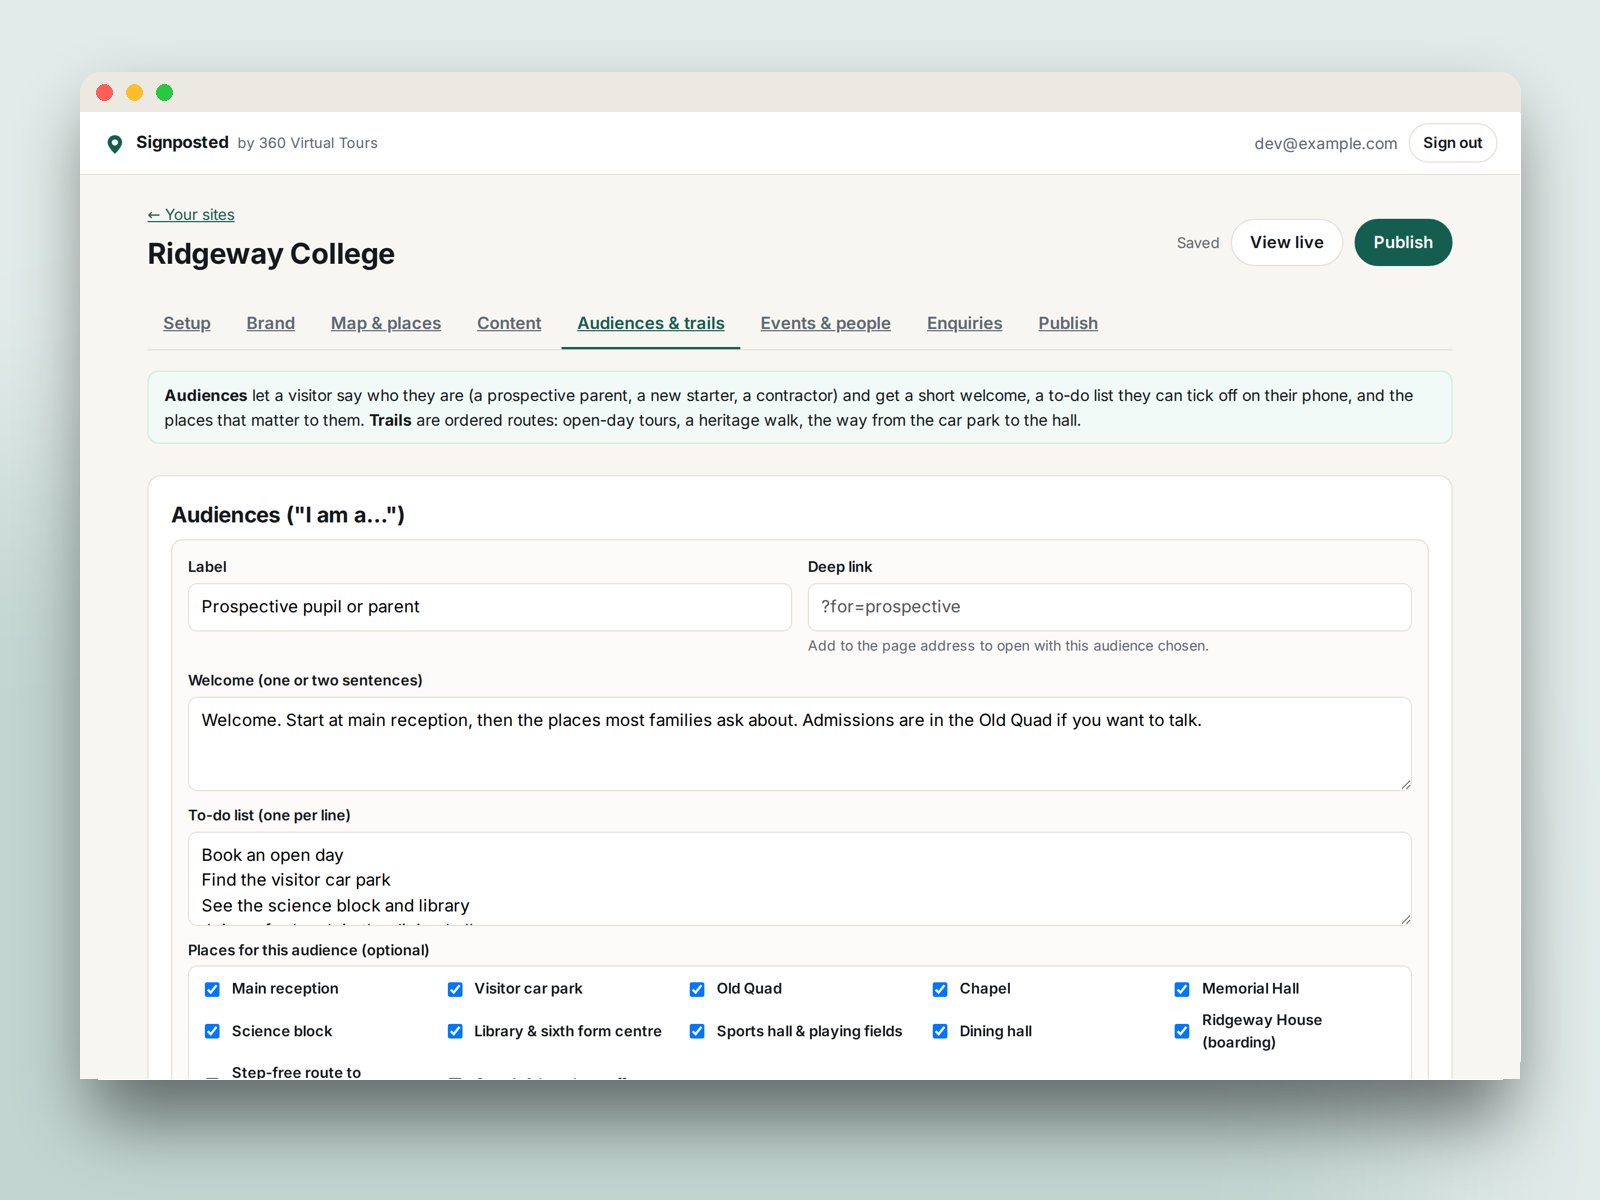Click the yellow macOS minimize button
The height and width of the screenshot is (1200, 1600).
click(x=135, y=93)
